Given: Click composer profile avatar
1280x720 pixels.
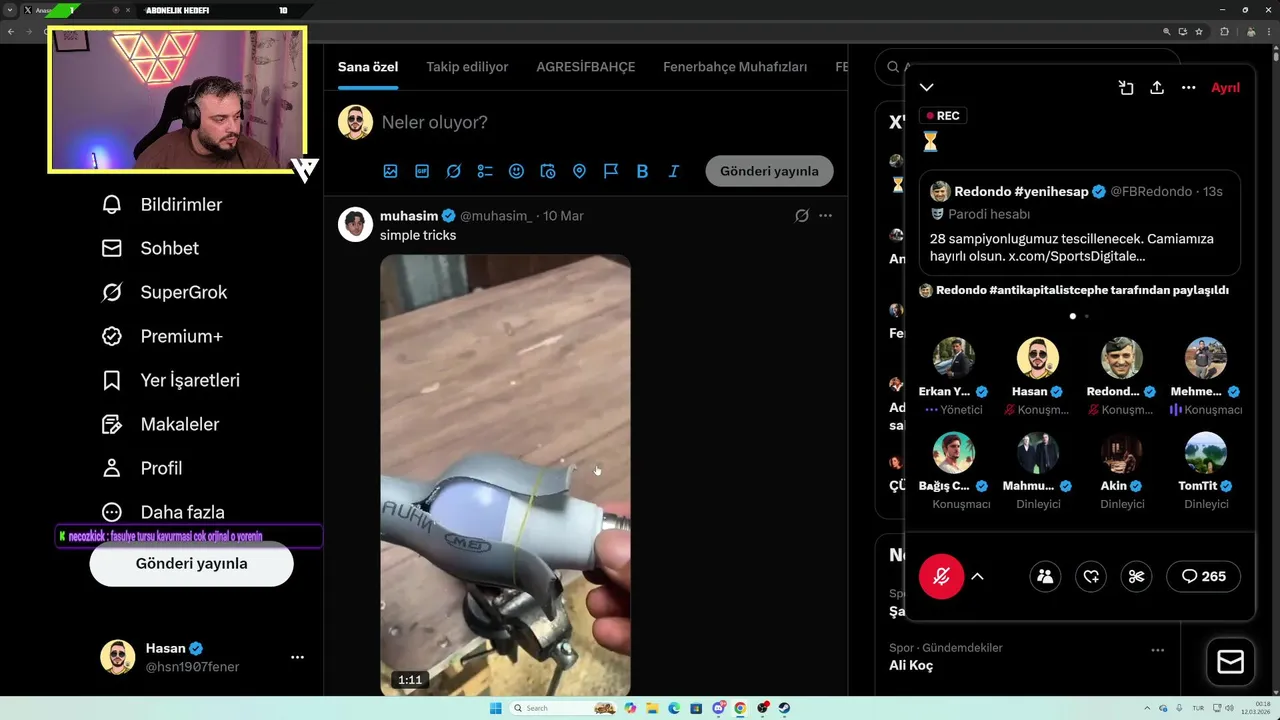Looking at the screenshot, I should pos(355,122).
